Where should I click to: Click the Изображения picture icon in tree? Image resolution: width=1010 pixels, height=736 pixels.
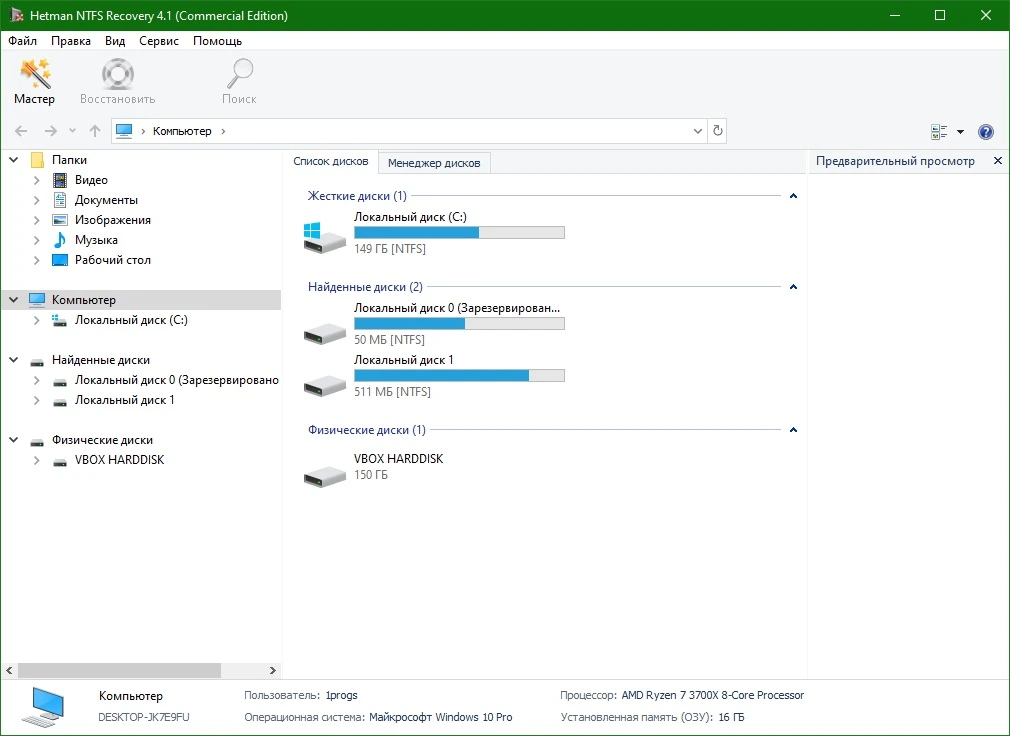[x=60, y=220]
